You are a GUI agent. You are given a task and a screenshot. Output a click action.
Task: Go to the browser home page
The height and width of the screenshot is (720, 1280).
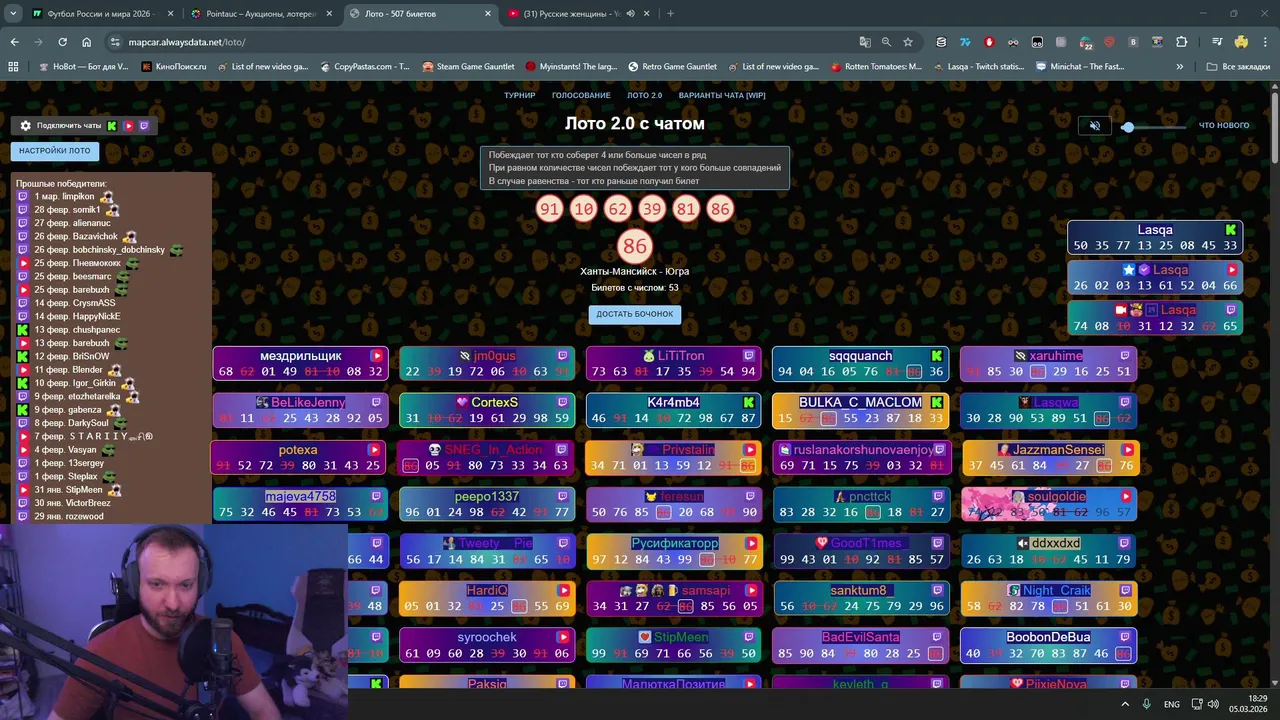tap(86, 42)
